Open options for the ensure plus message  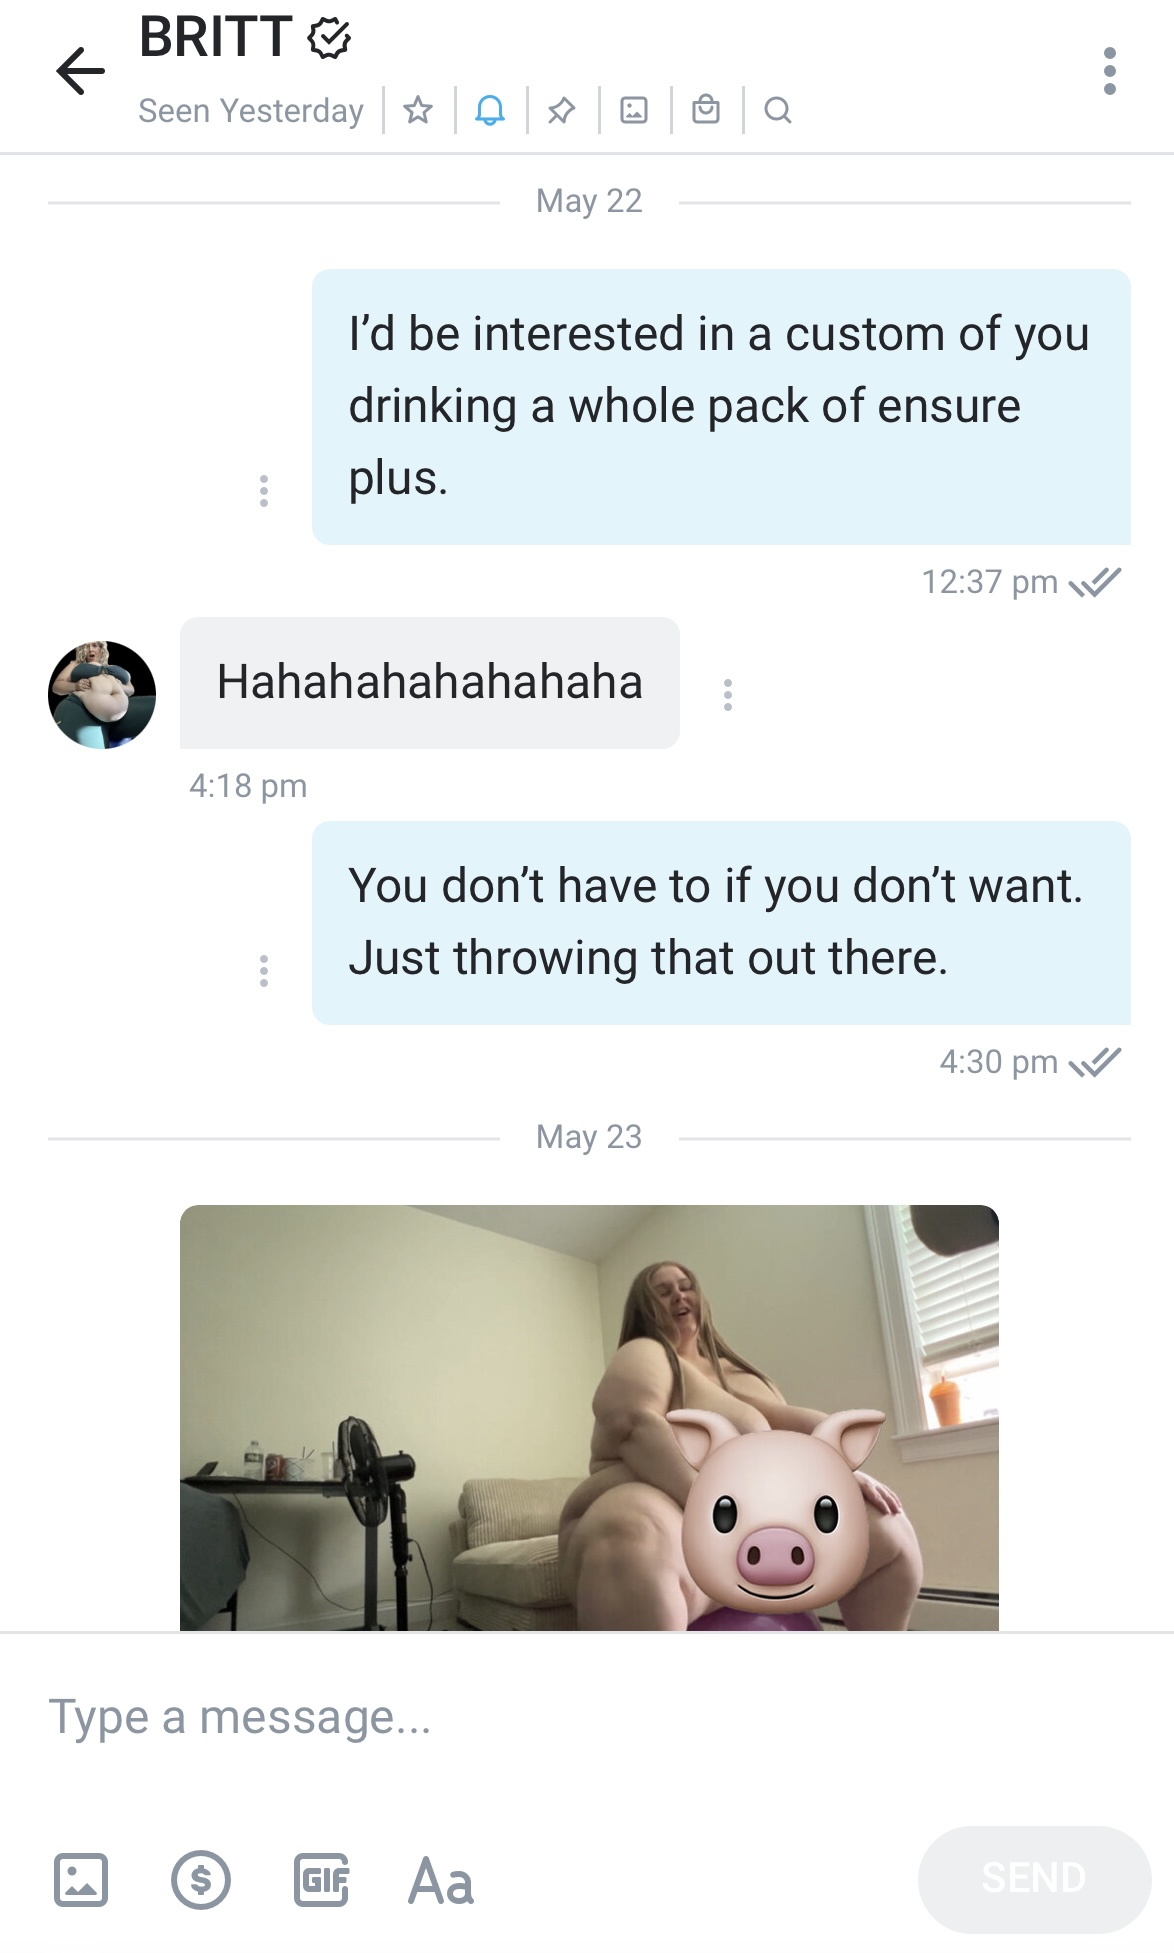pos(264,491)
